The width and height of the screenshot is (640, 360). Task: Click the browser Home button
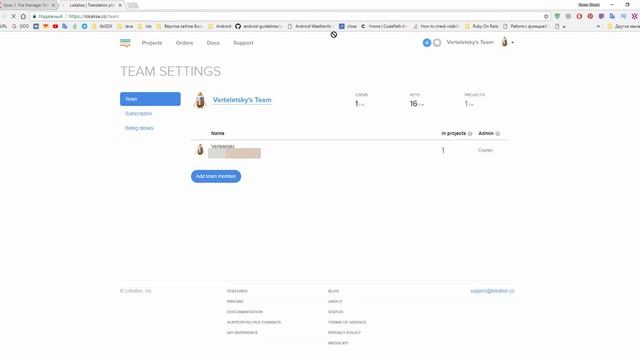pos(23,16)
